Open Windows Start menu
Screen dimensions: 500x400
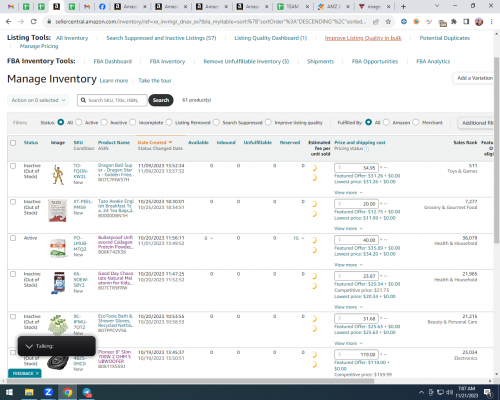click(9, 392)
